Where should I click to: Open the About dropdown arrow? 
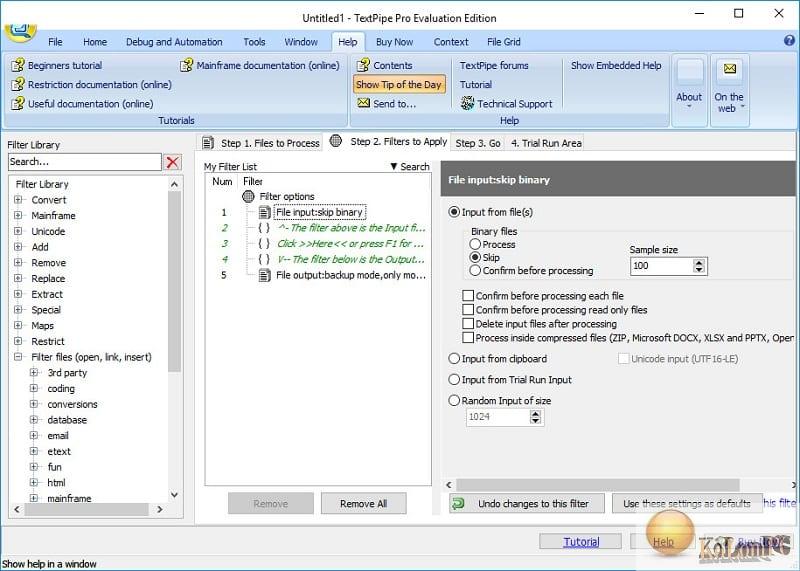(x=689, y=106)
